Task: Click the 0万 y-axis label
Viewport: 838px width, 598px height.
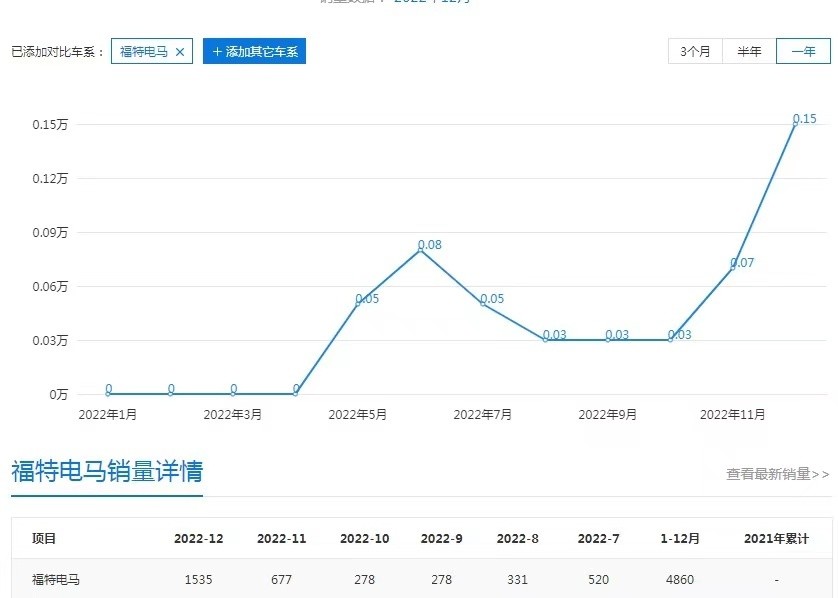Action: tap(59, 394)
